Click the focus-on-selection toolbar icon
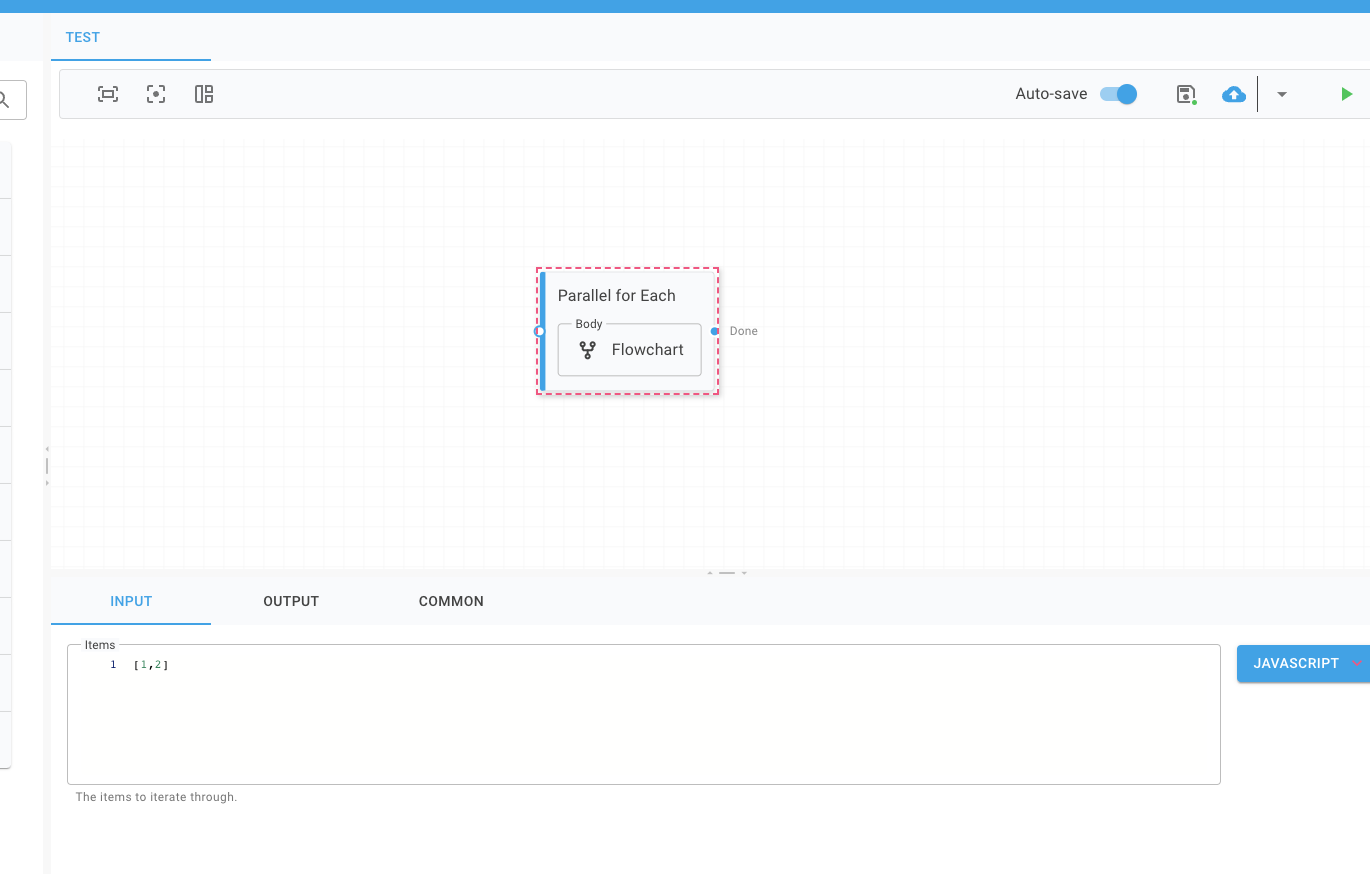Image resolution: width=1370 pixels, height=874 pixels. pos(156,93)
